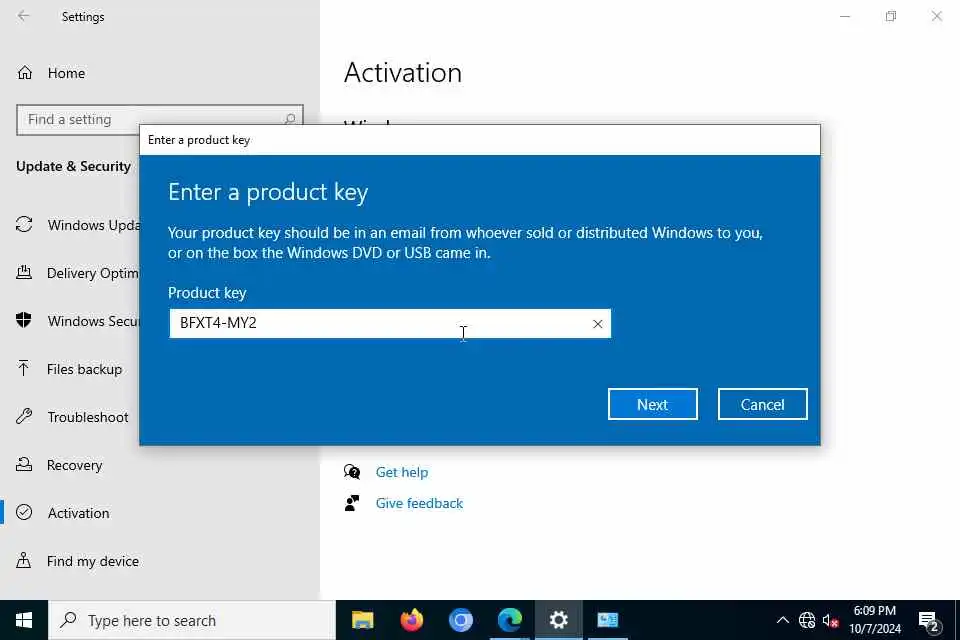Open the notification center icon
960x640 pixels.
point(929,622)
